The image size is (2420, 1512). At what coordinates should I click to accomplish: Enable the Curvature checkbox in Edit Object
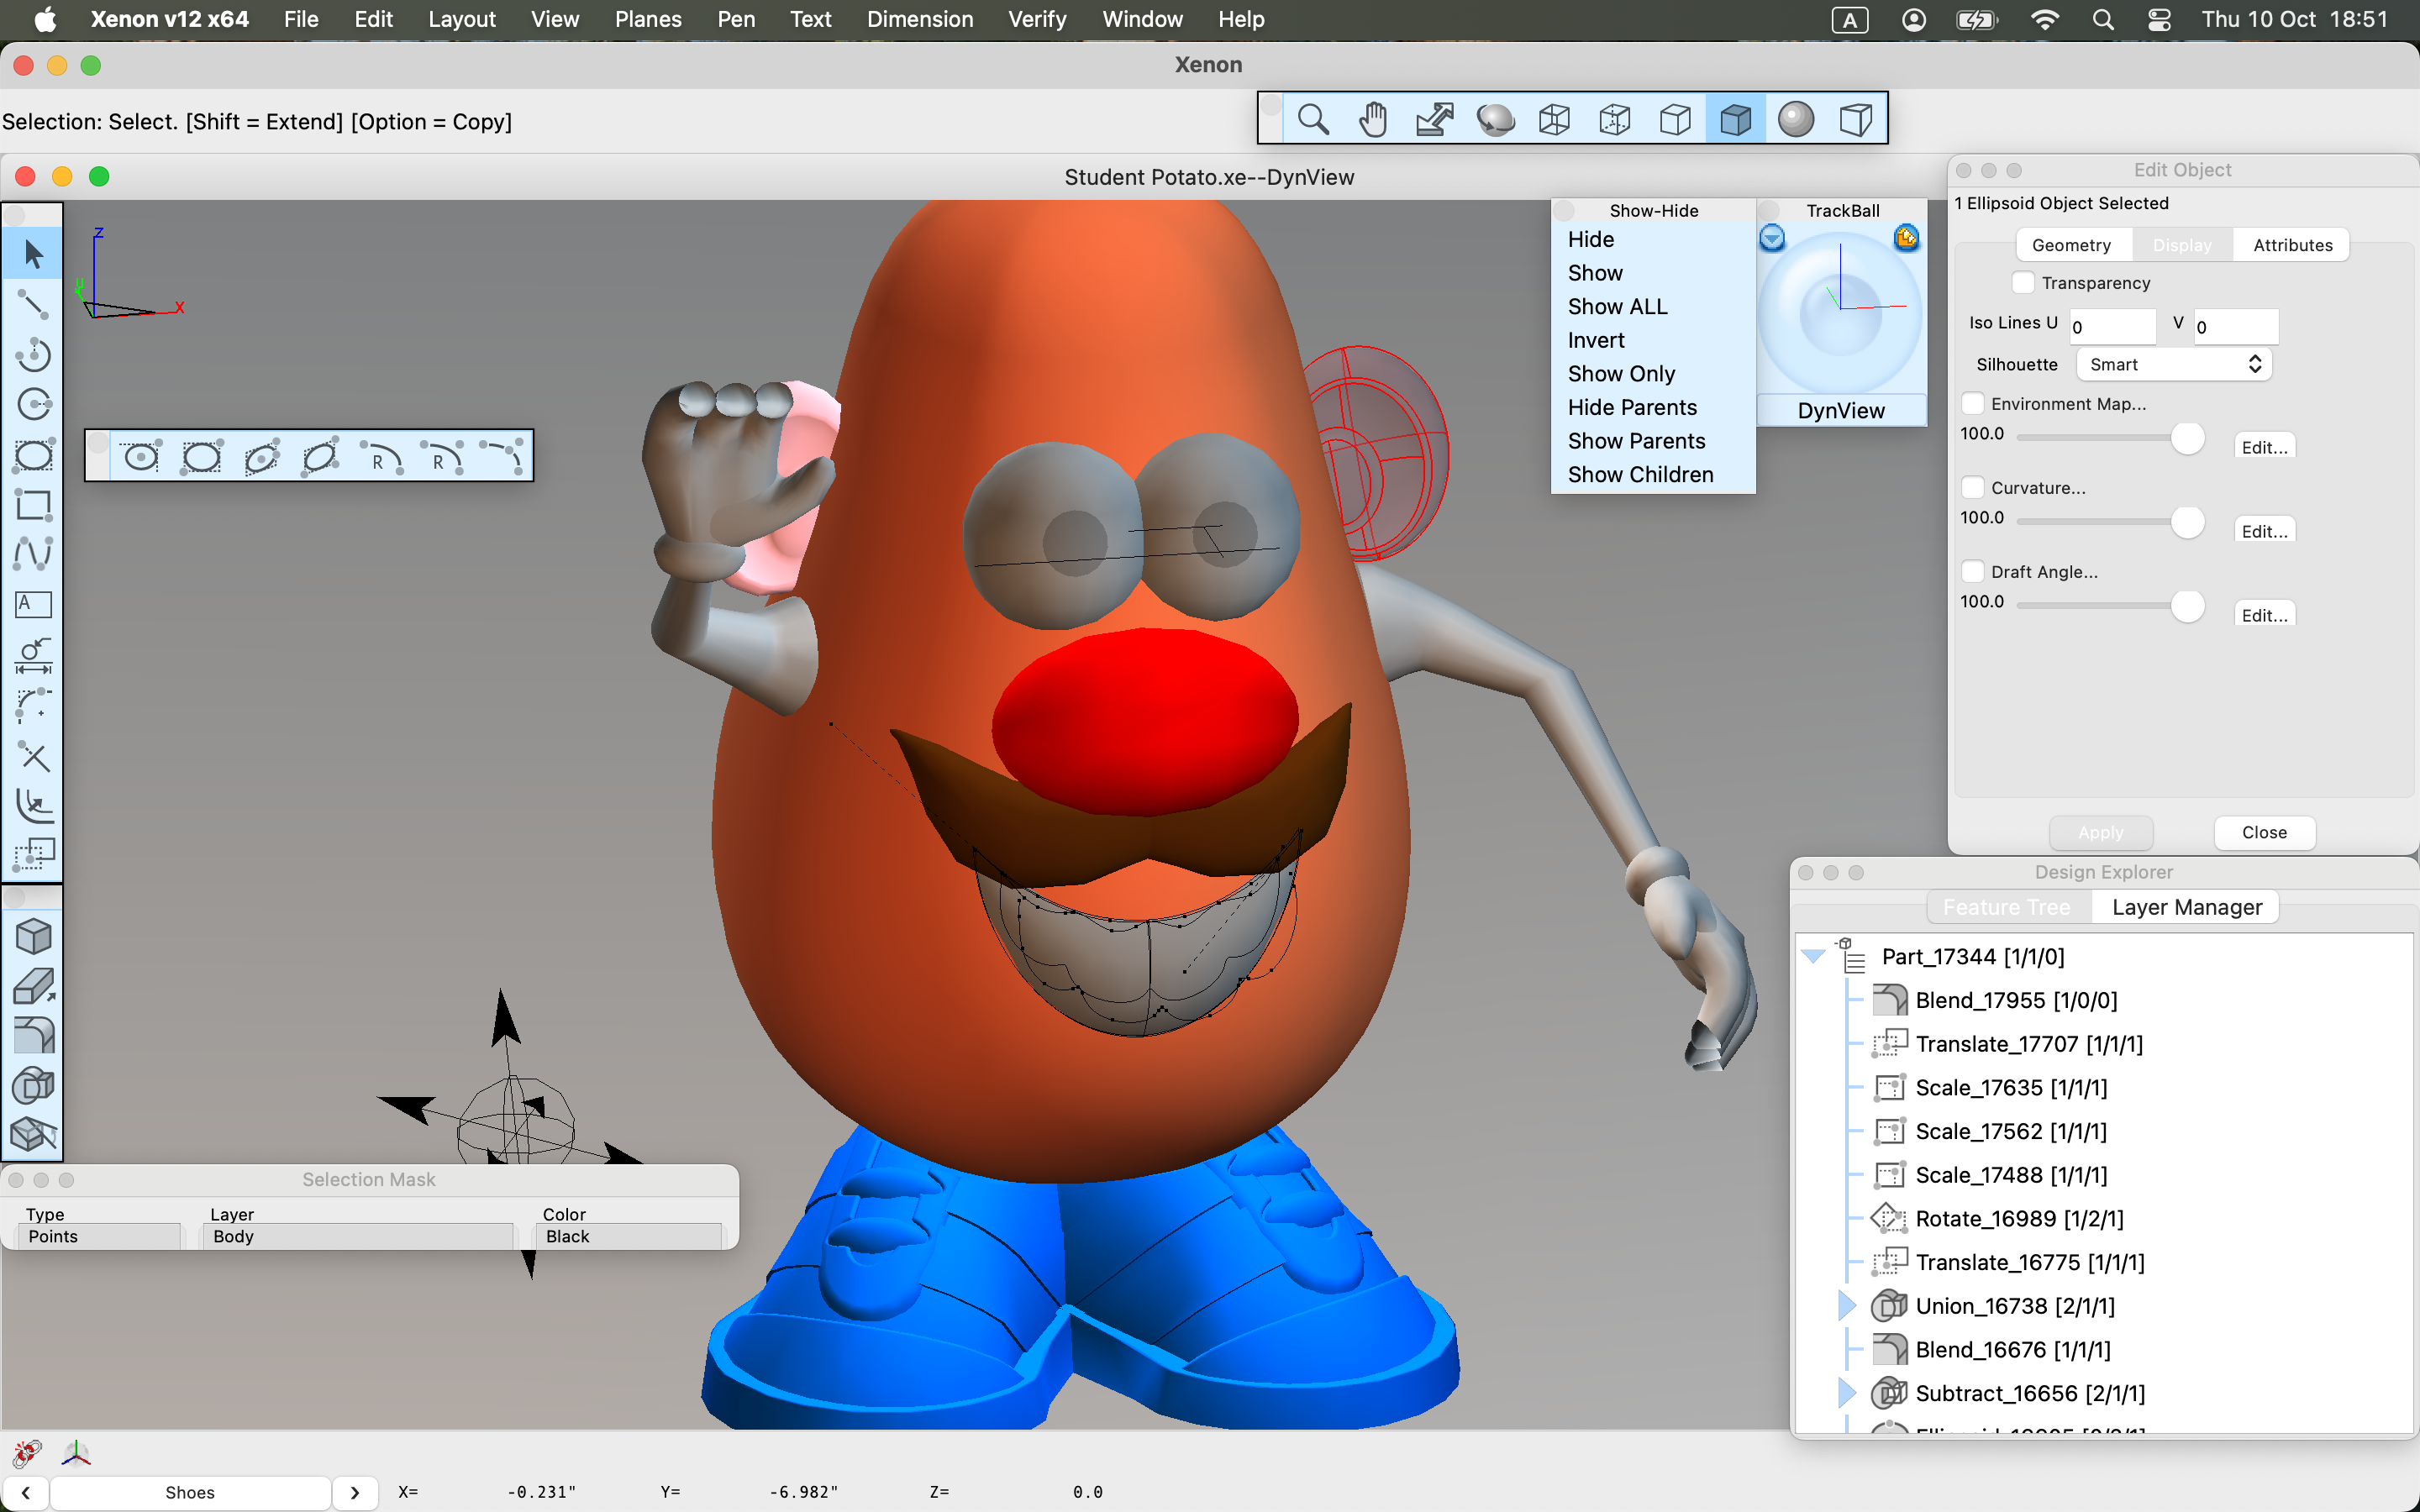pos(1972,488)
